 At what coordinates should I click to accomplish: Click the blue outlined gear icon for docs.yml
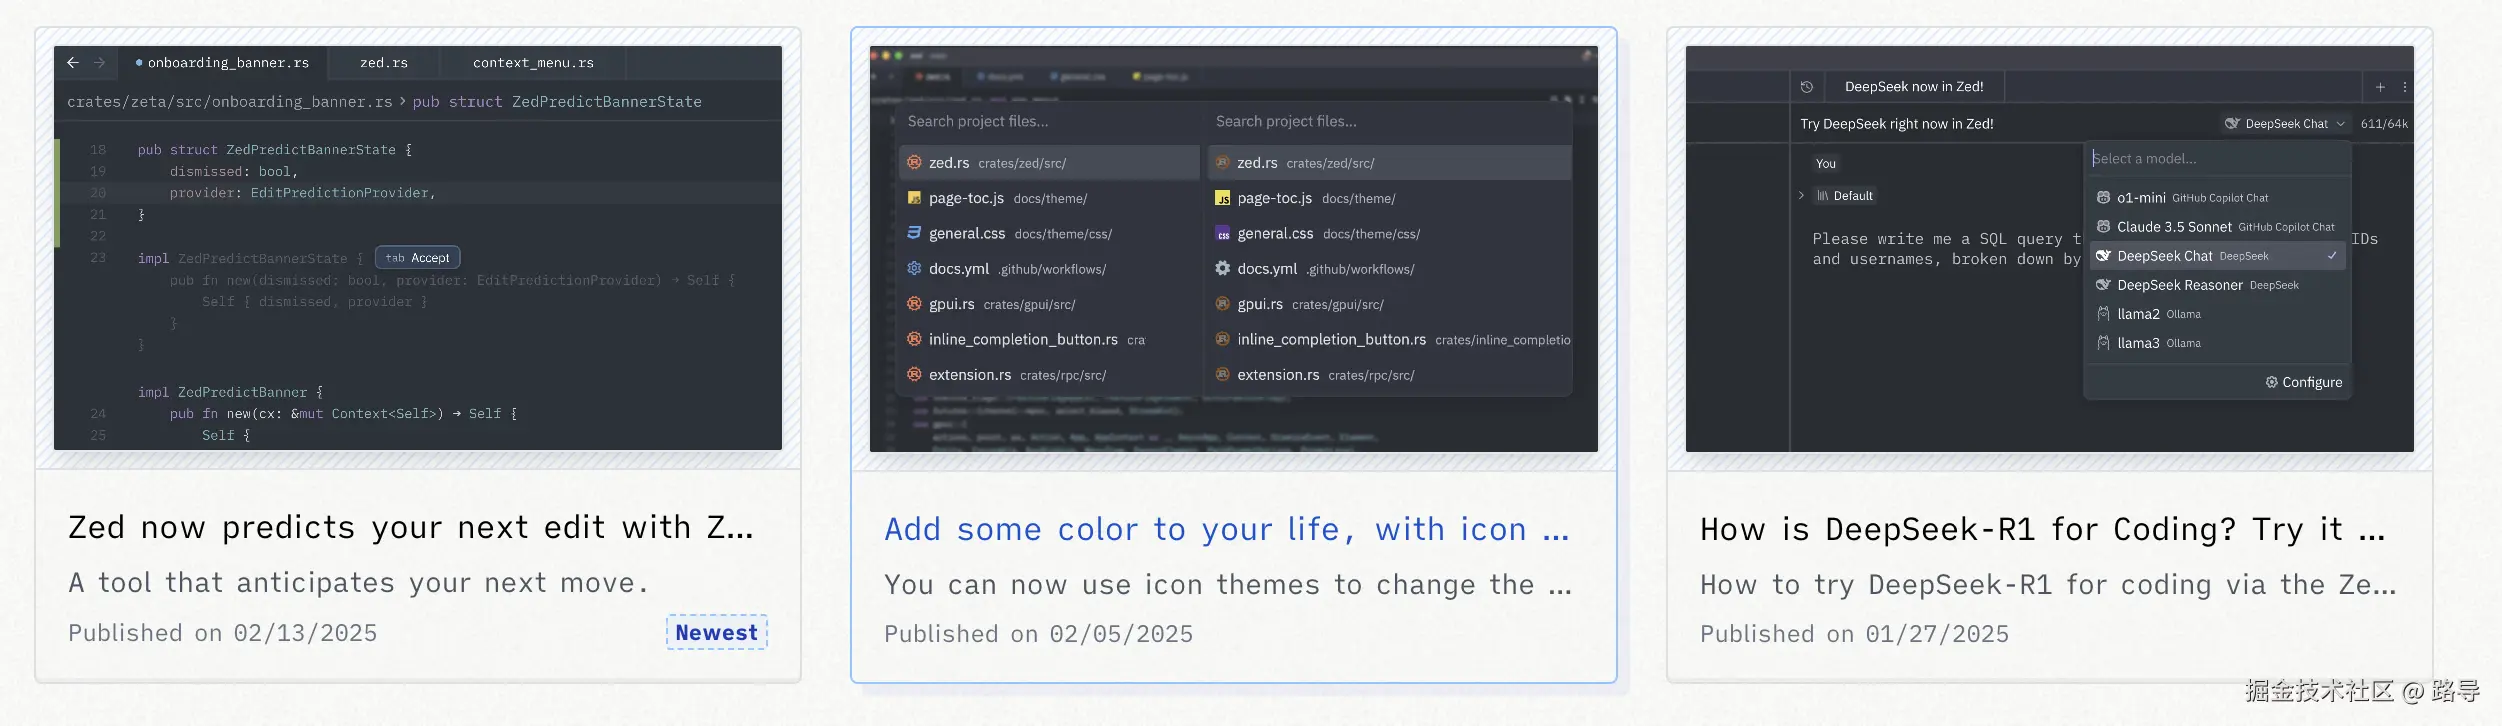pos(914,268)
